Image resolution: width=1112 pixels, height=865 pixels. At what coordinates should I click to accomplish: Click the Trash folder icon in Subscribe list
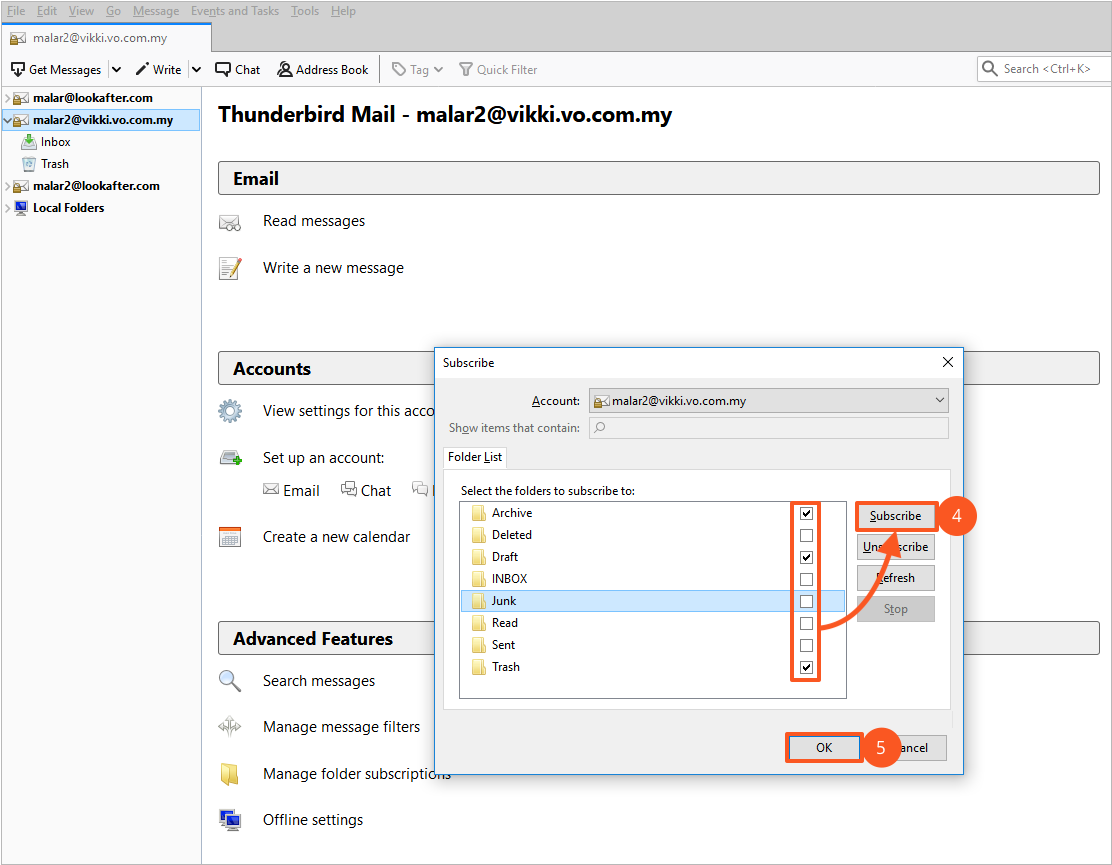[479, 666]
